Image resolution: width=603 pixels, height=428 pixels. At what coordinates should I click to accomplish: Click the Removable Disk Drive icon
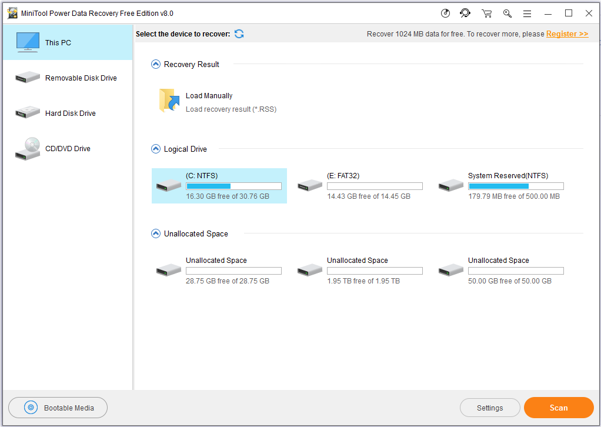click(x=27, y=77)
